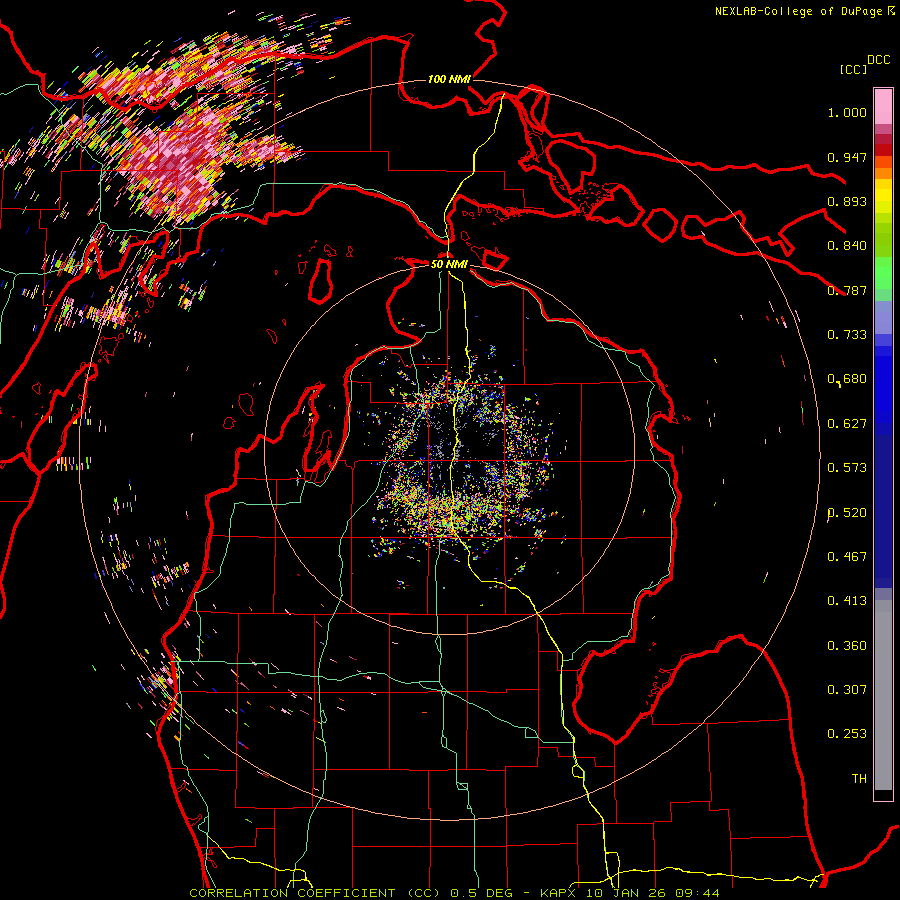
Task: Click the 0.947 color scale value
Action: tap(847, 157)
